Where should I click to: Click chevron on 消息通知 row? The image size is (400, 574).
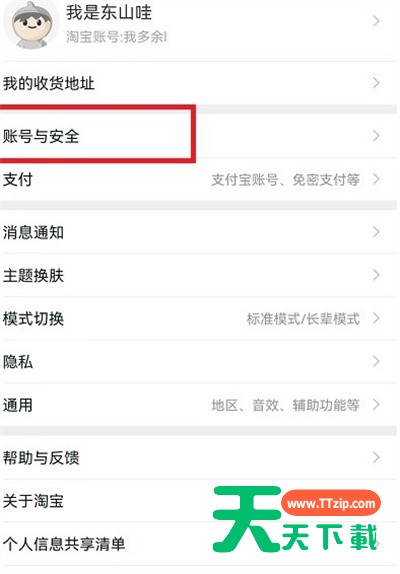click(x=376, y=232)
